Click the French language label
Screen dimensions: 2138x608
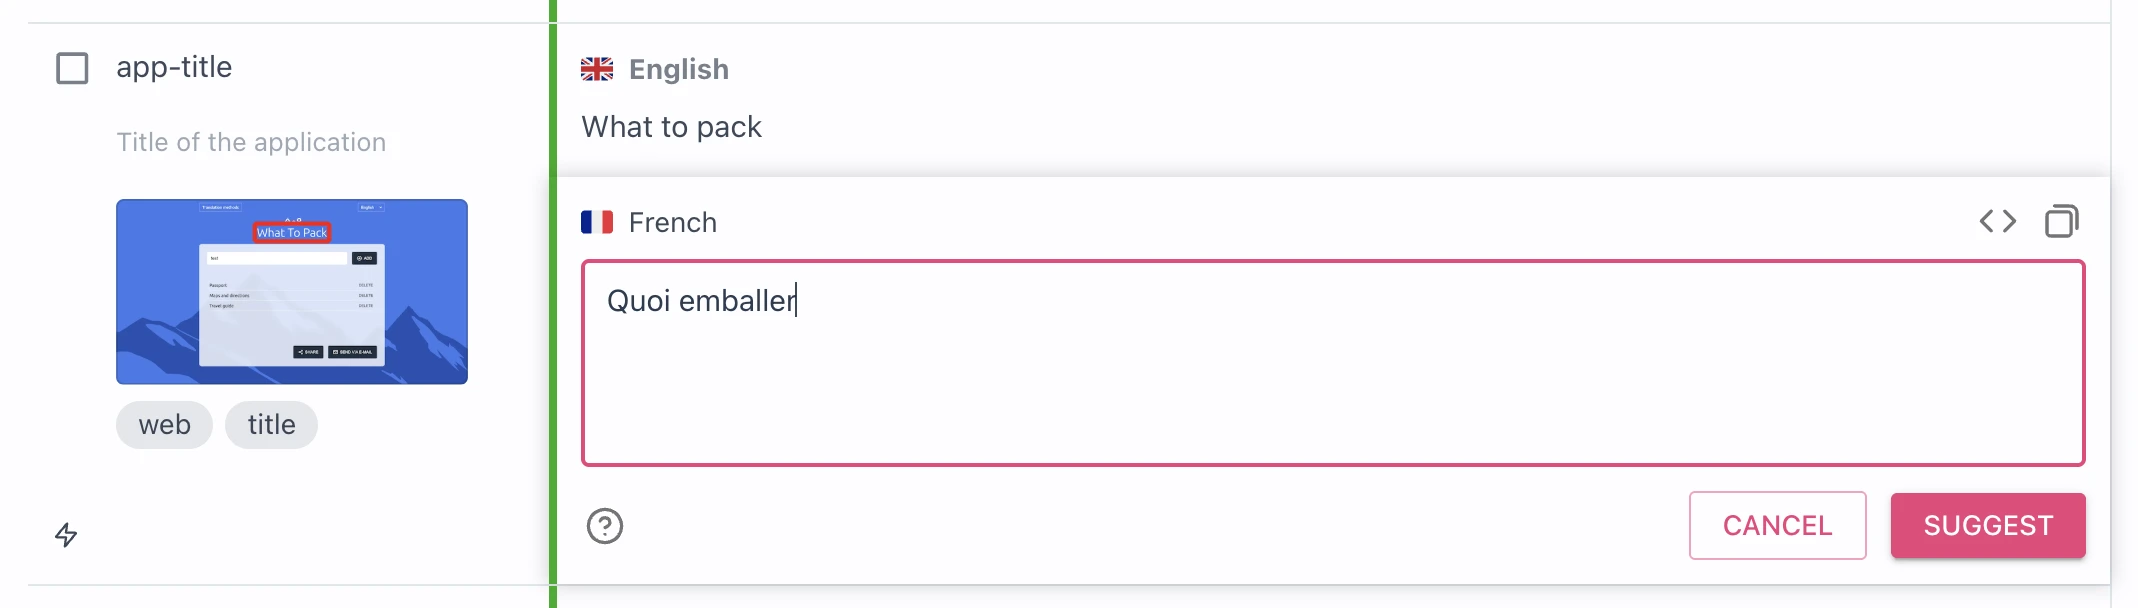click(x=672, y=222)
